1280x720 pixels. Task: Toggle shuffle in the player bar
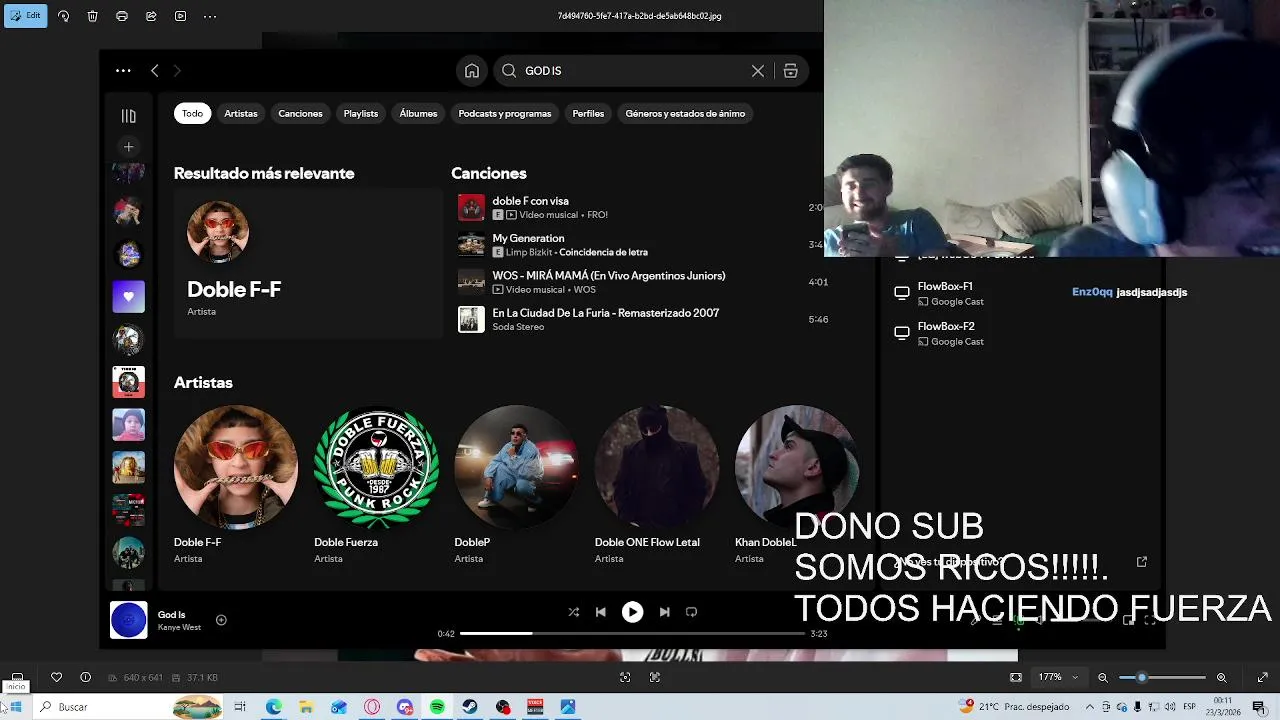click(x=574, y=612)
